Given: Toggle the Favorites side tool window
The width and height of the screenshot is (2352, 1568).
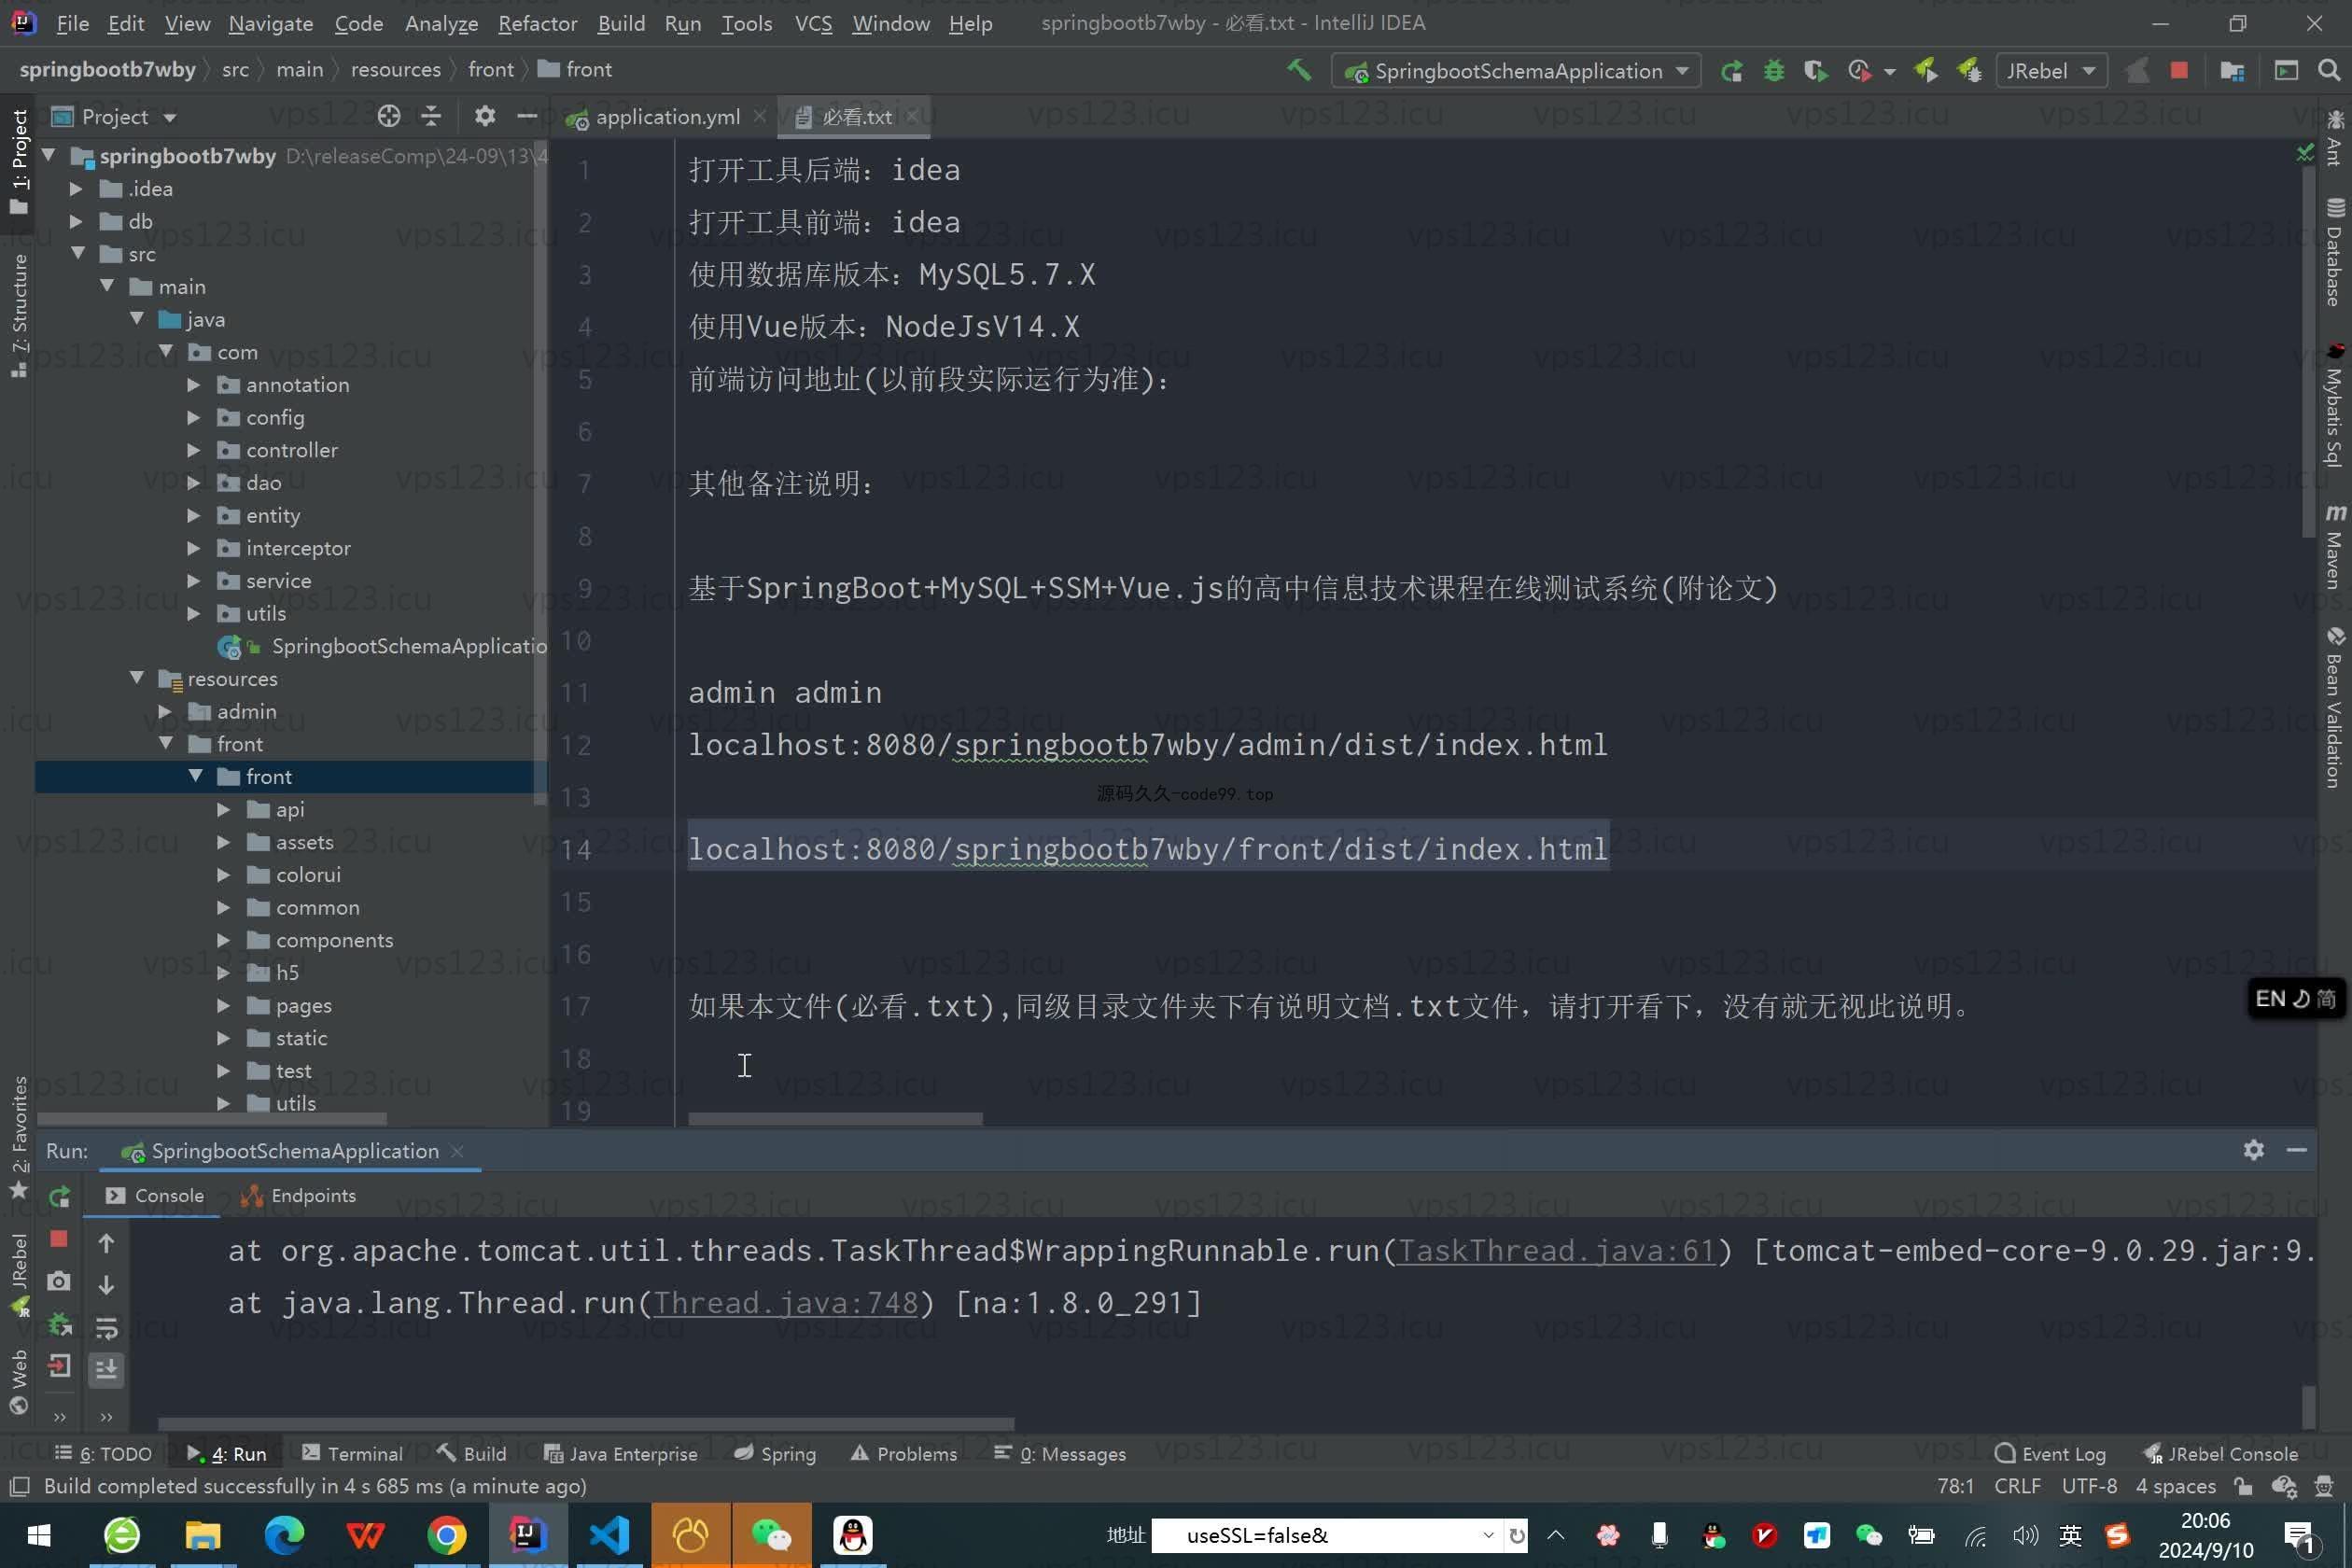Looking at the screenshot, I should (19, 1137).
